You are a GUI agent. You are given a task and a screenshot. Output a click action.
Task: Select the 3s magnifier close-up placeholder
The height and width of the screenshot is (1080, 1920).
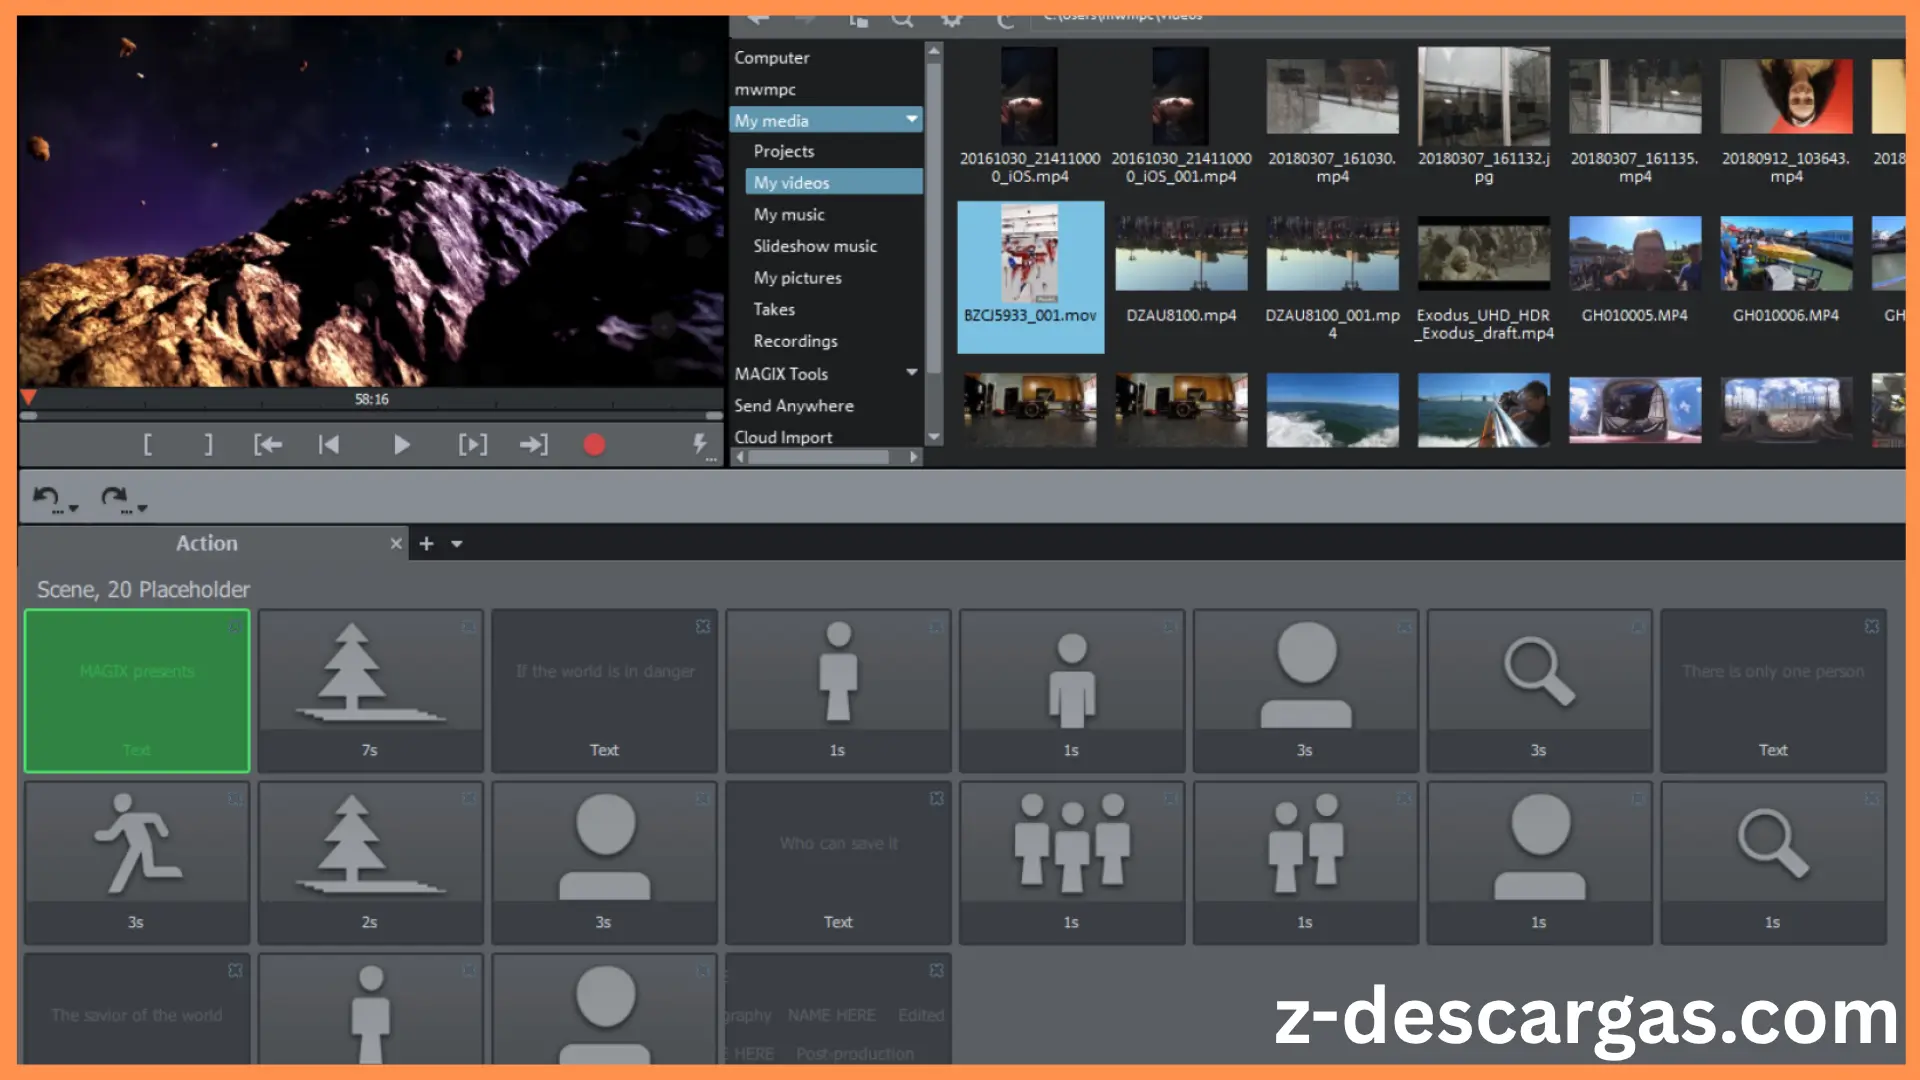1539,690
